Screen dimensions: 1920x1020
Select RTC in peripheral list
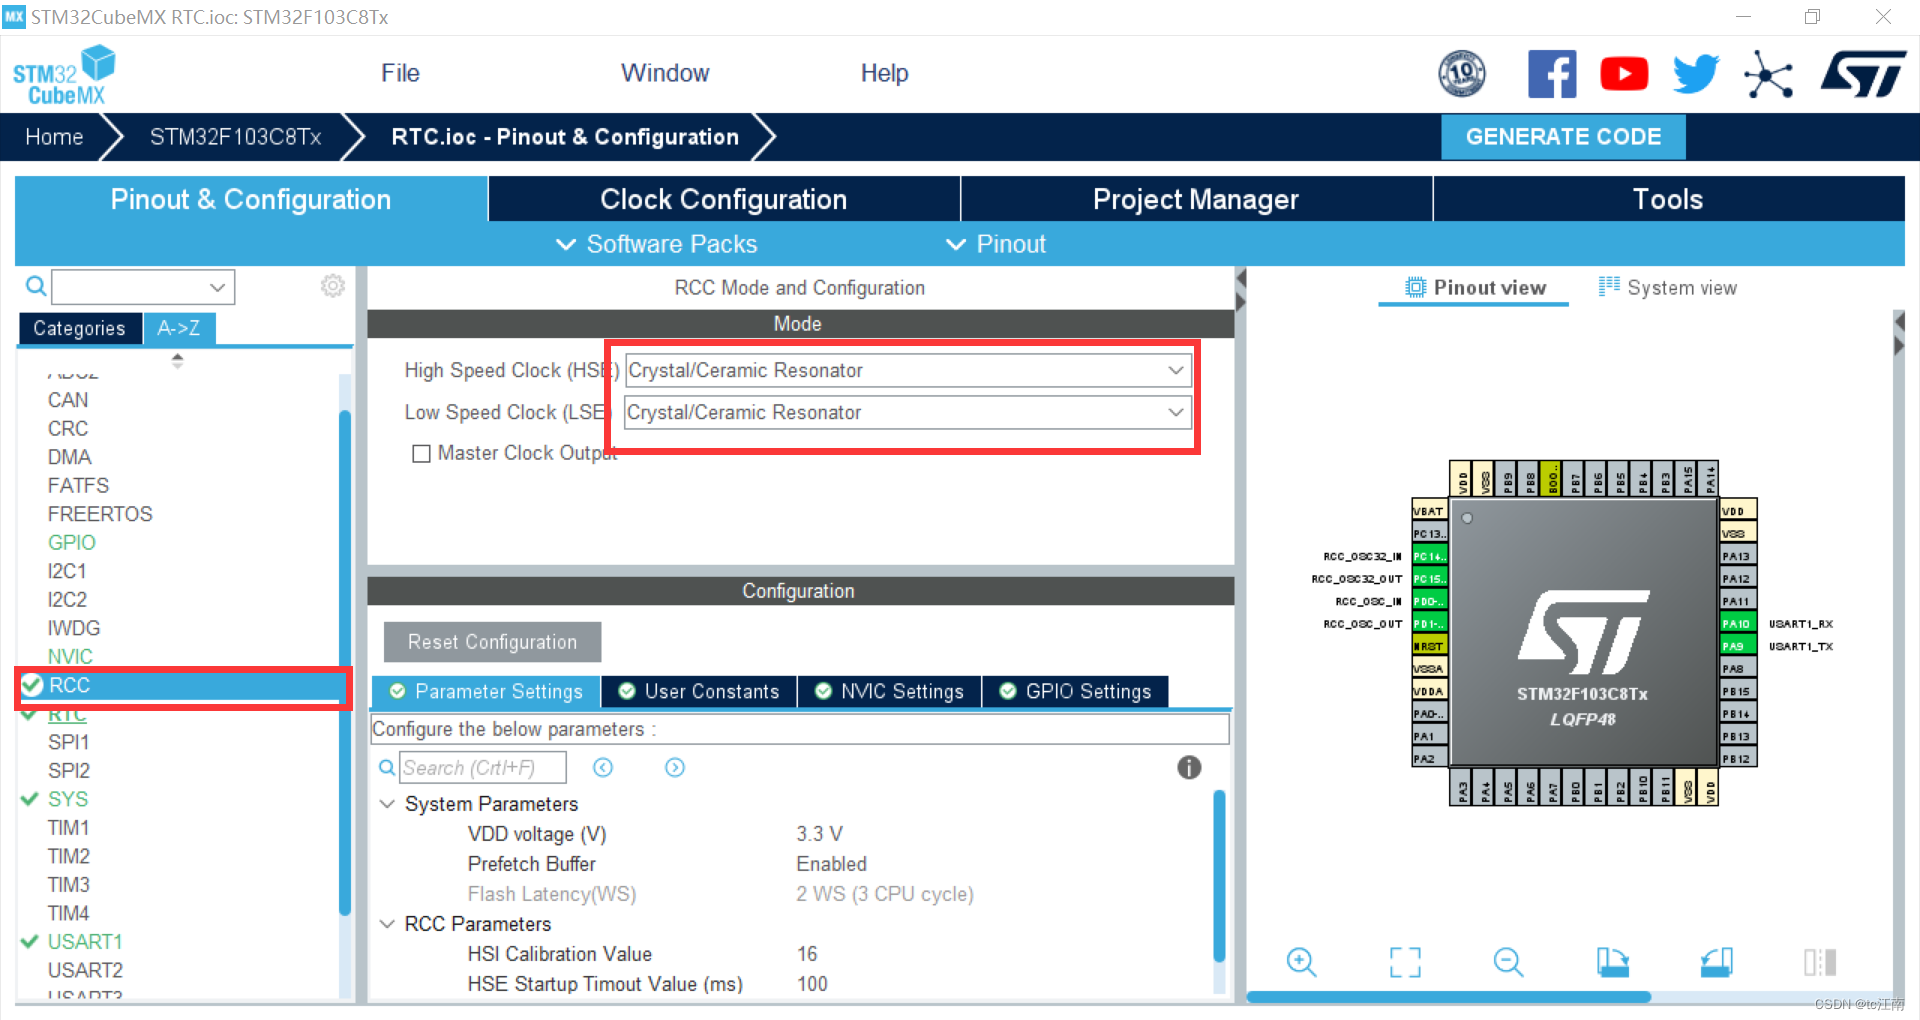pyautogui.click(x=67, y=714)
